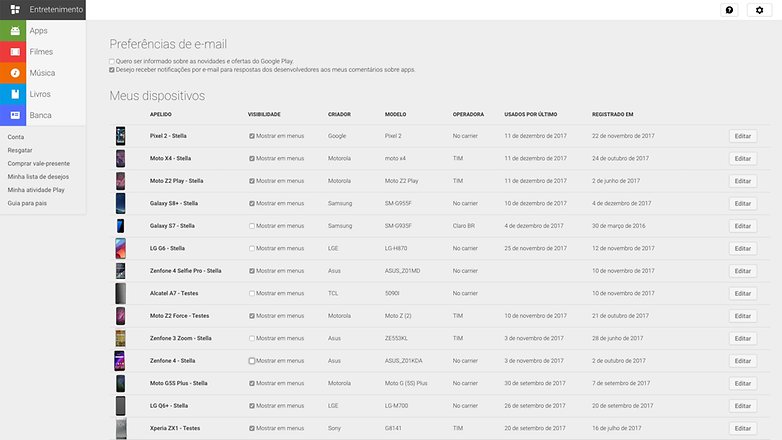Open the Banca section
782x440 pixels.
(40, 115)
